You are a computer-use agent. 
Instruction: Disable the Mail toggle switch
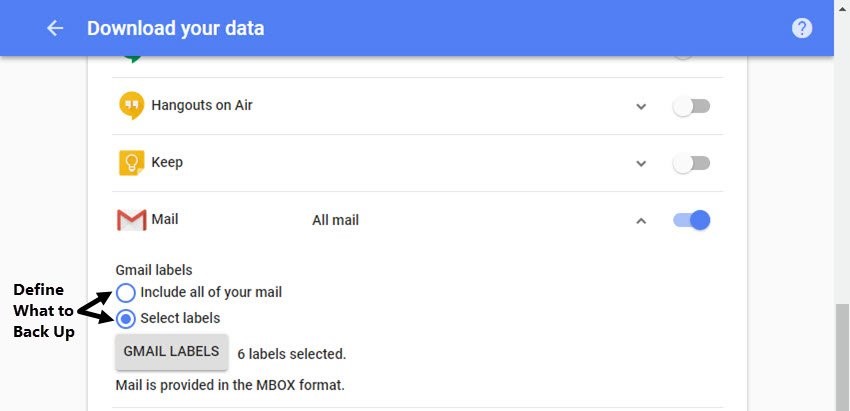tap(692, 220)
